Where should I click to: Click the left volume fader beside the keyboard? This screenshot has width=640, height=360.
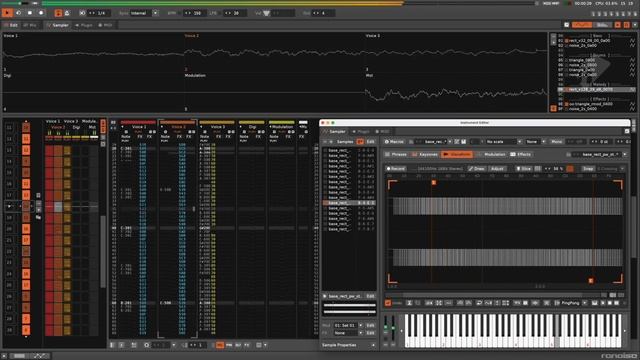pos(386,328)
